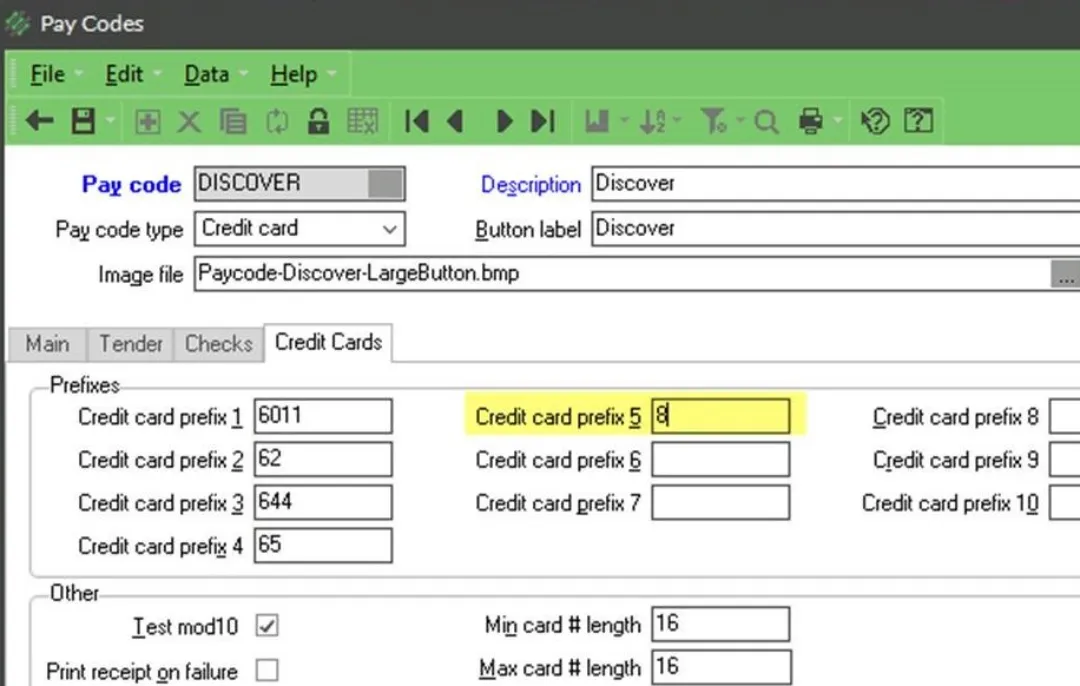Go to the next record

pos(504,122)
